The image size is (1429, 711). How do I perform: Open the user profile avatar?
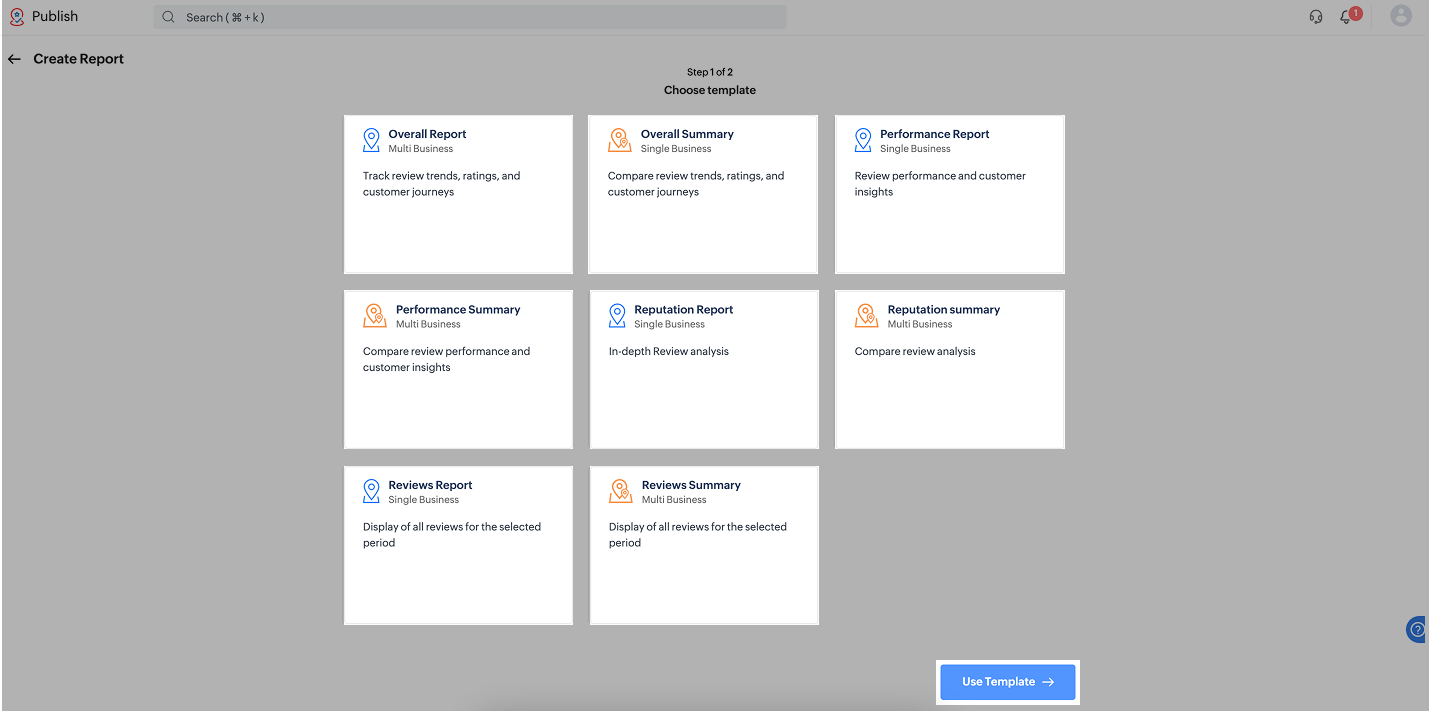tap(1401, 16)
